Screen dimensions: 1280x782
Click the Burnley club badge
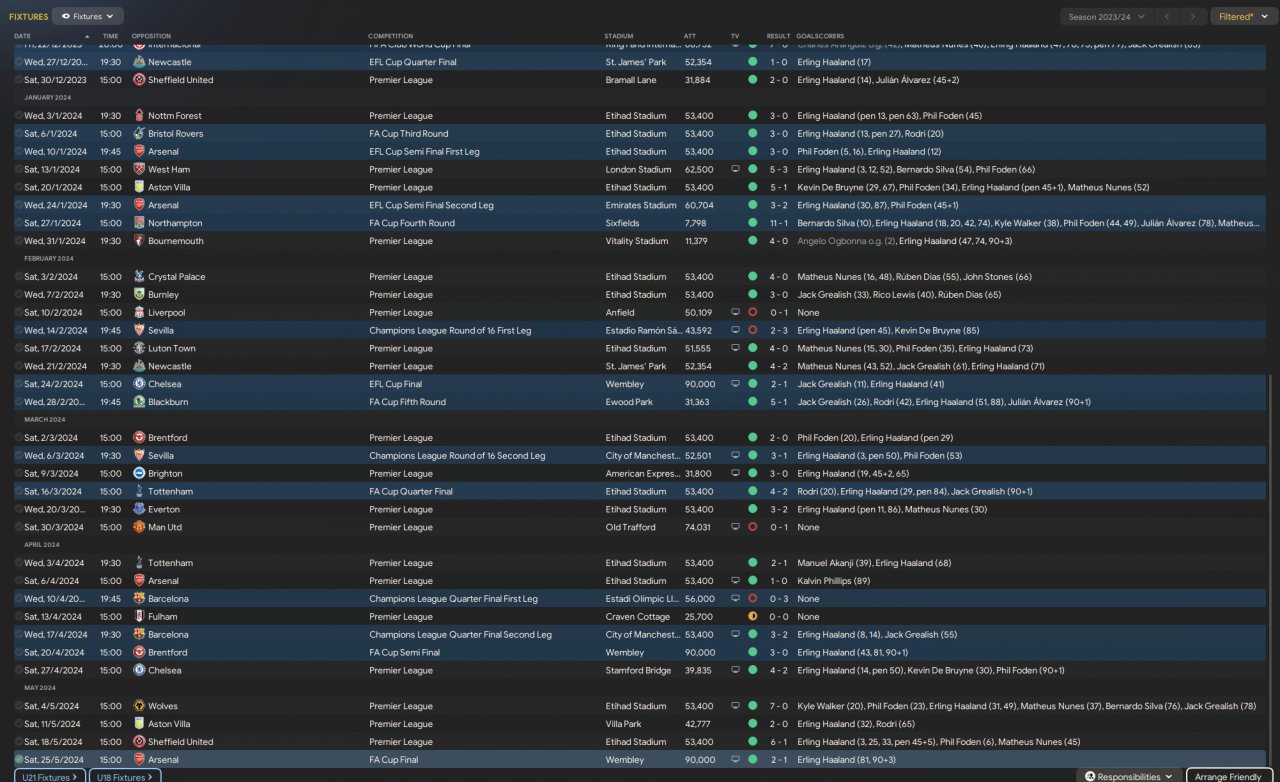(138, 295)
